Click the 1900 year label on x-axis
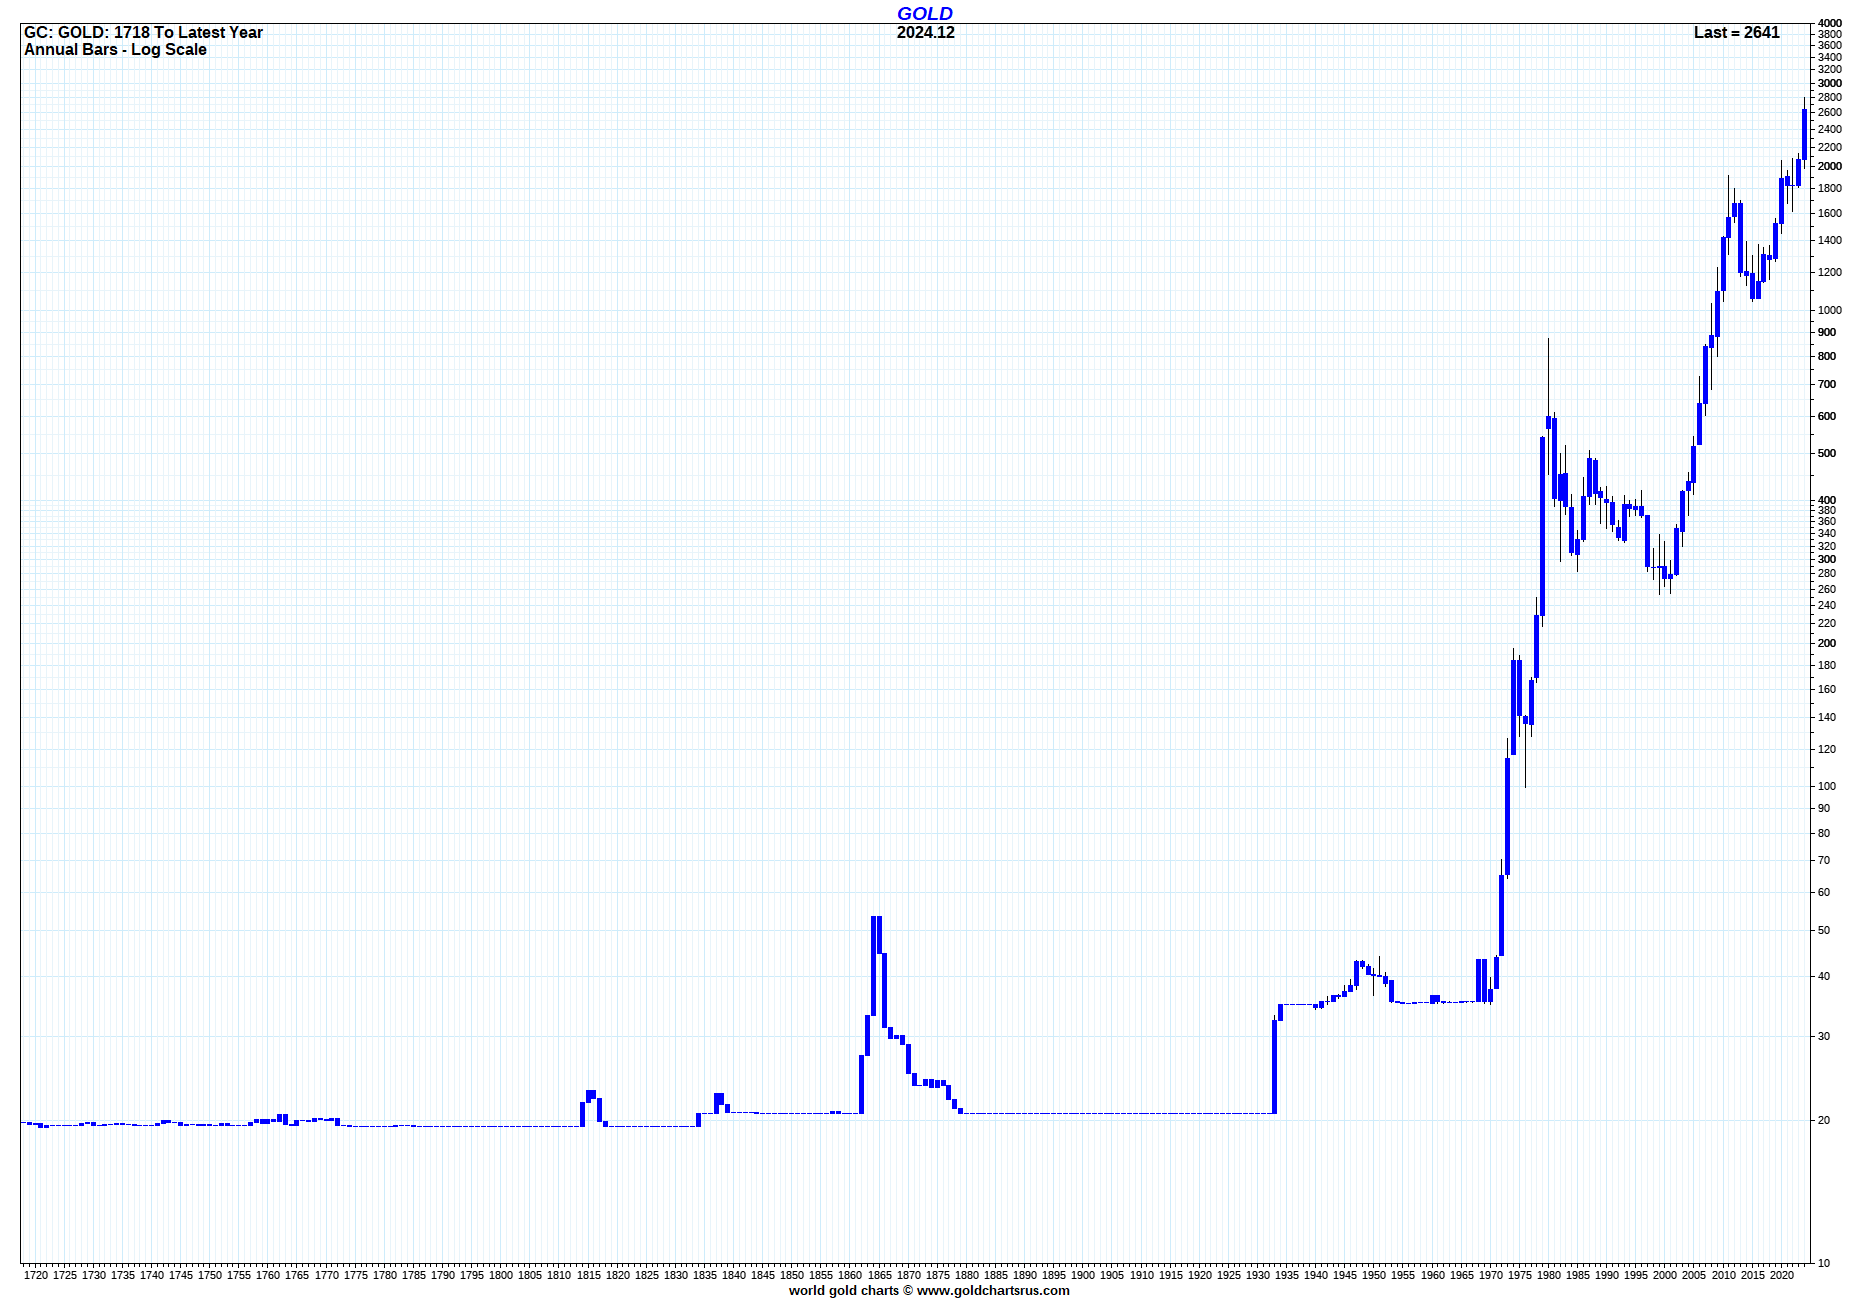The width and height of the screenshot is (1850, 1300). (1083, 1275)
